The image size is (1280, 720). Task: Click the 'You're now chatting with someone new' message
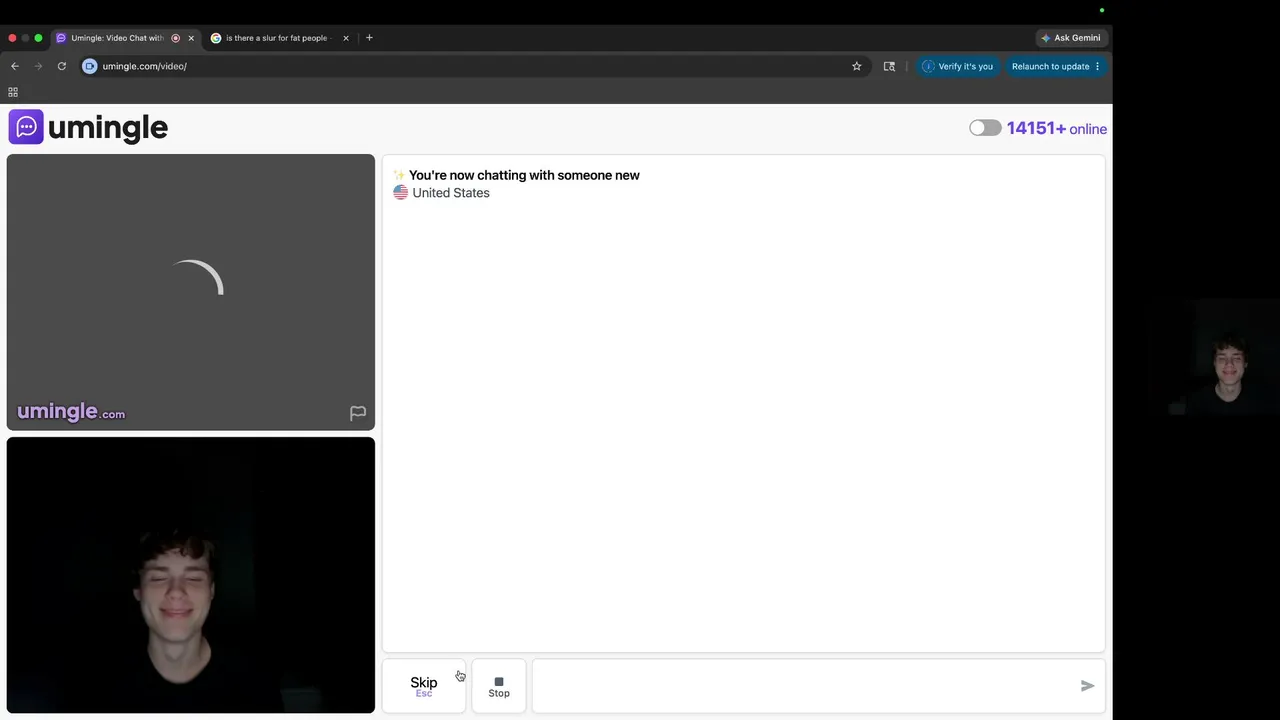524,175
